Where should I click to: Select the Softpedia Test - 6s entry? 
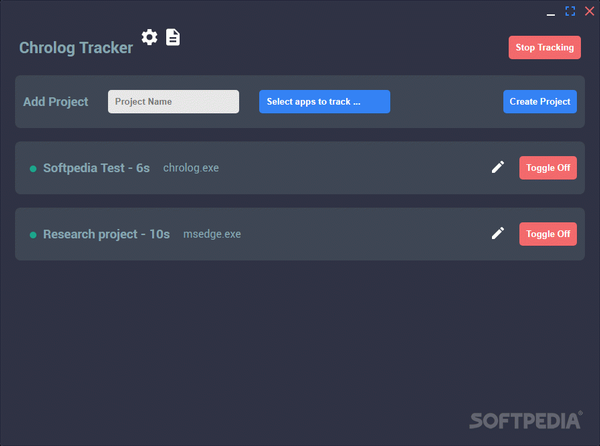[x=96, y=168]
